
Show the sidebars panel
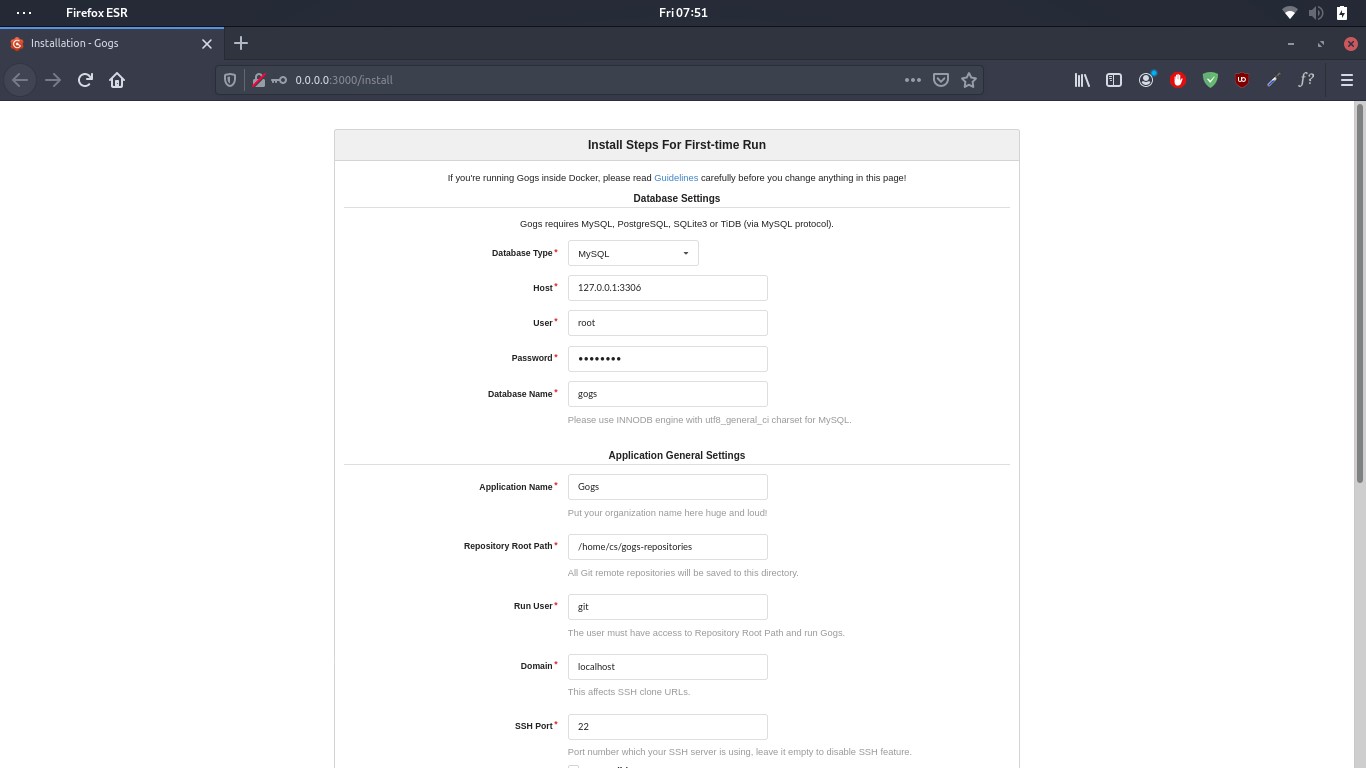1114,80
